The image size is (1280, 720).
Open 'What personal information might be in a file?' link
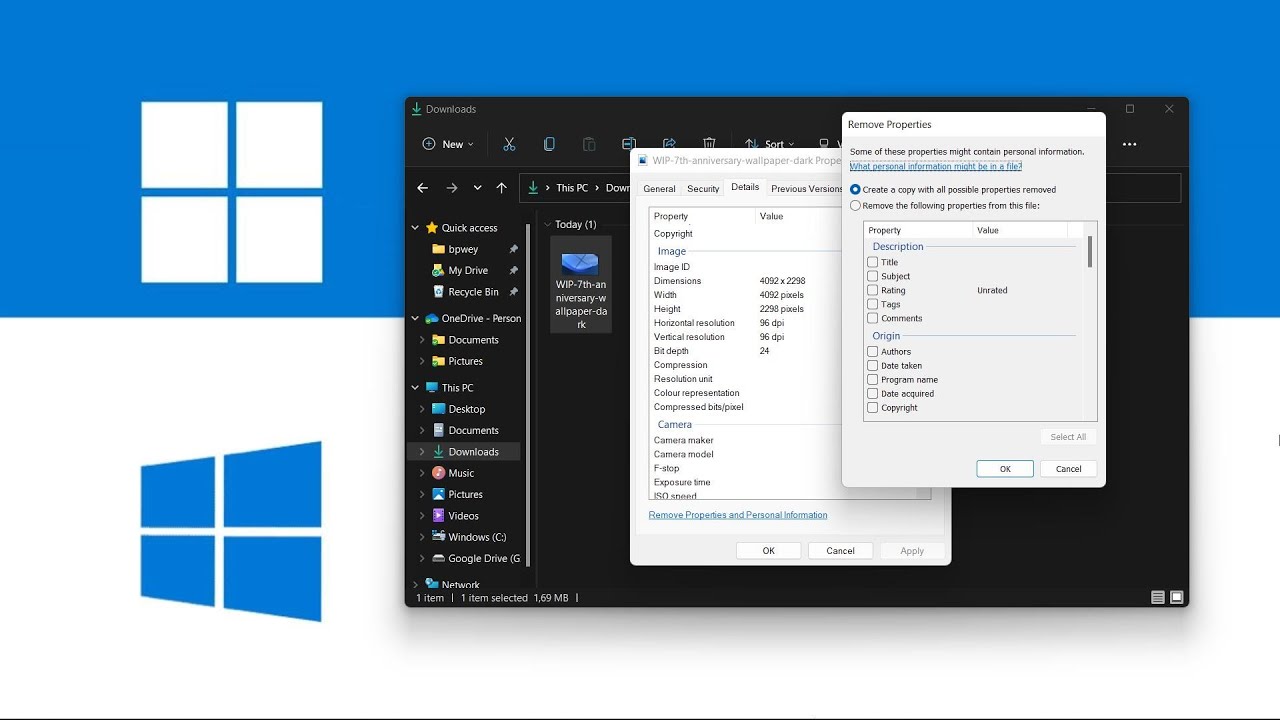936,167
